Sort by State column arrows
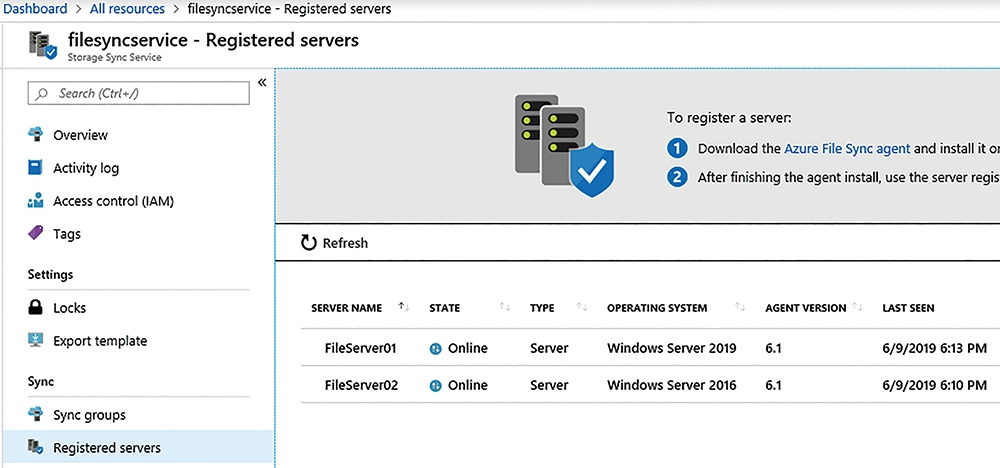This screenshot has height=468, width=1000. pyautogui.click(x=505, y=307)
